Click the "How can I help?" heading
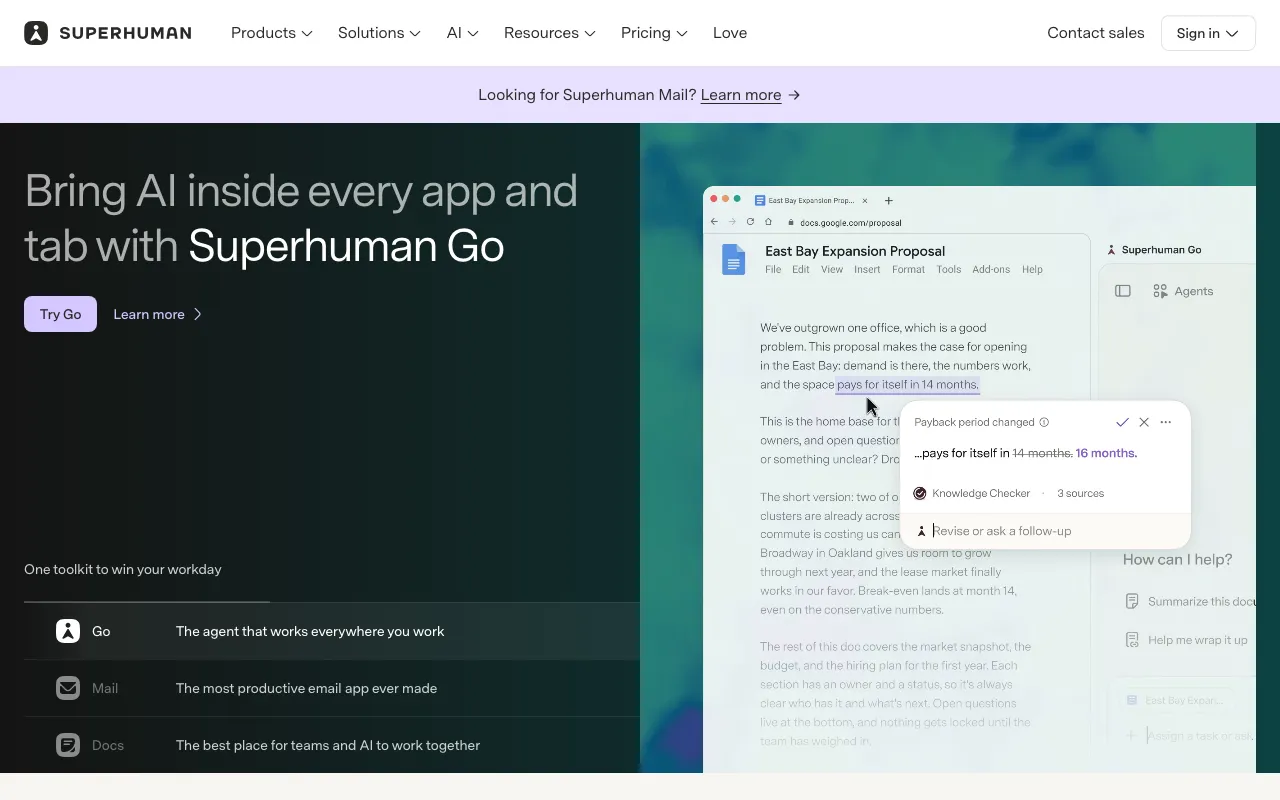Viewport: 1280px width, 800px height. pos(1177,560)
